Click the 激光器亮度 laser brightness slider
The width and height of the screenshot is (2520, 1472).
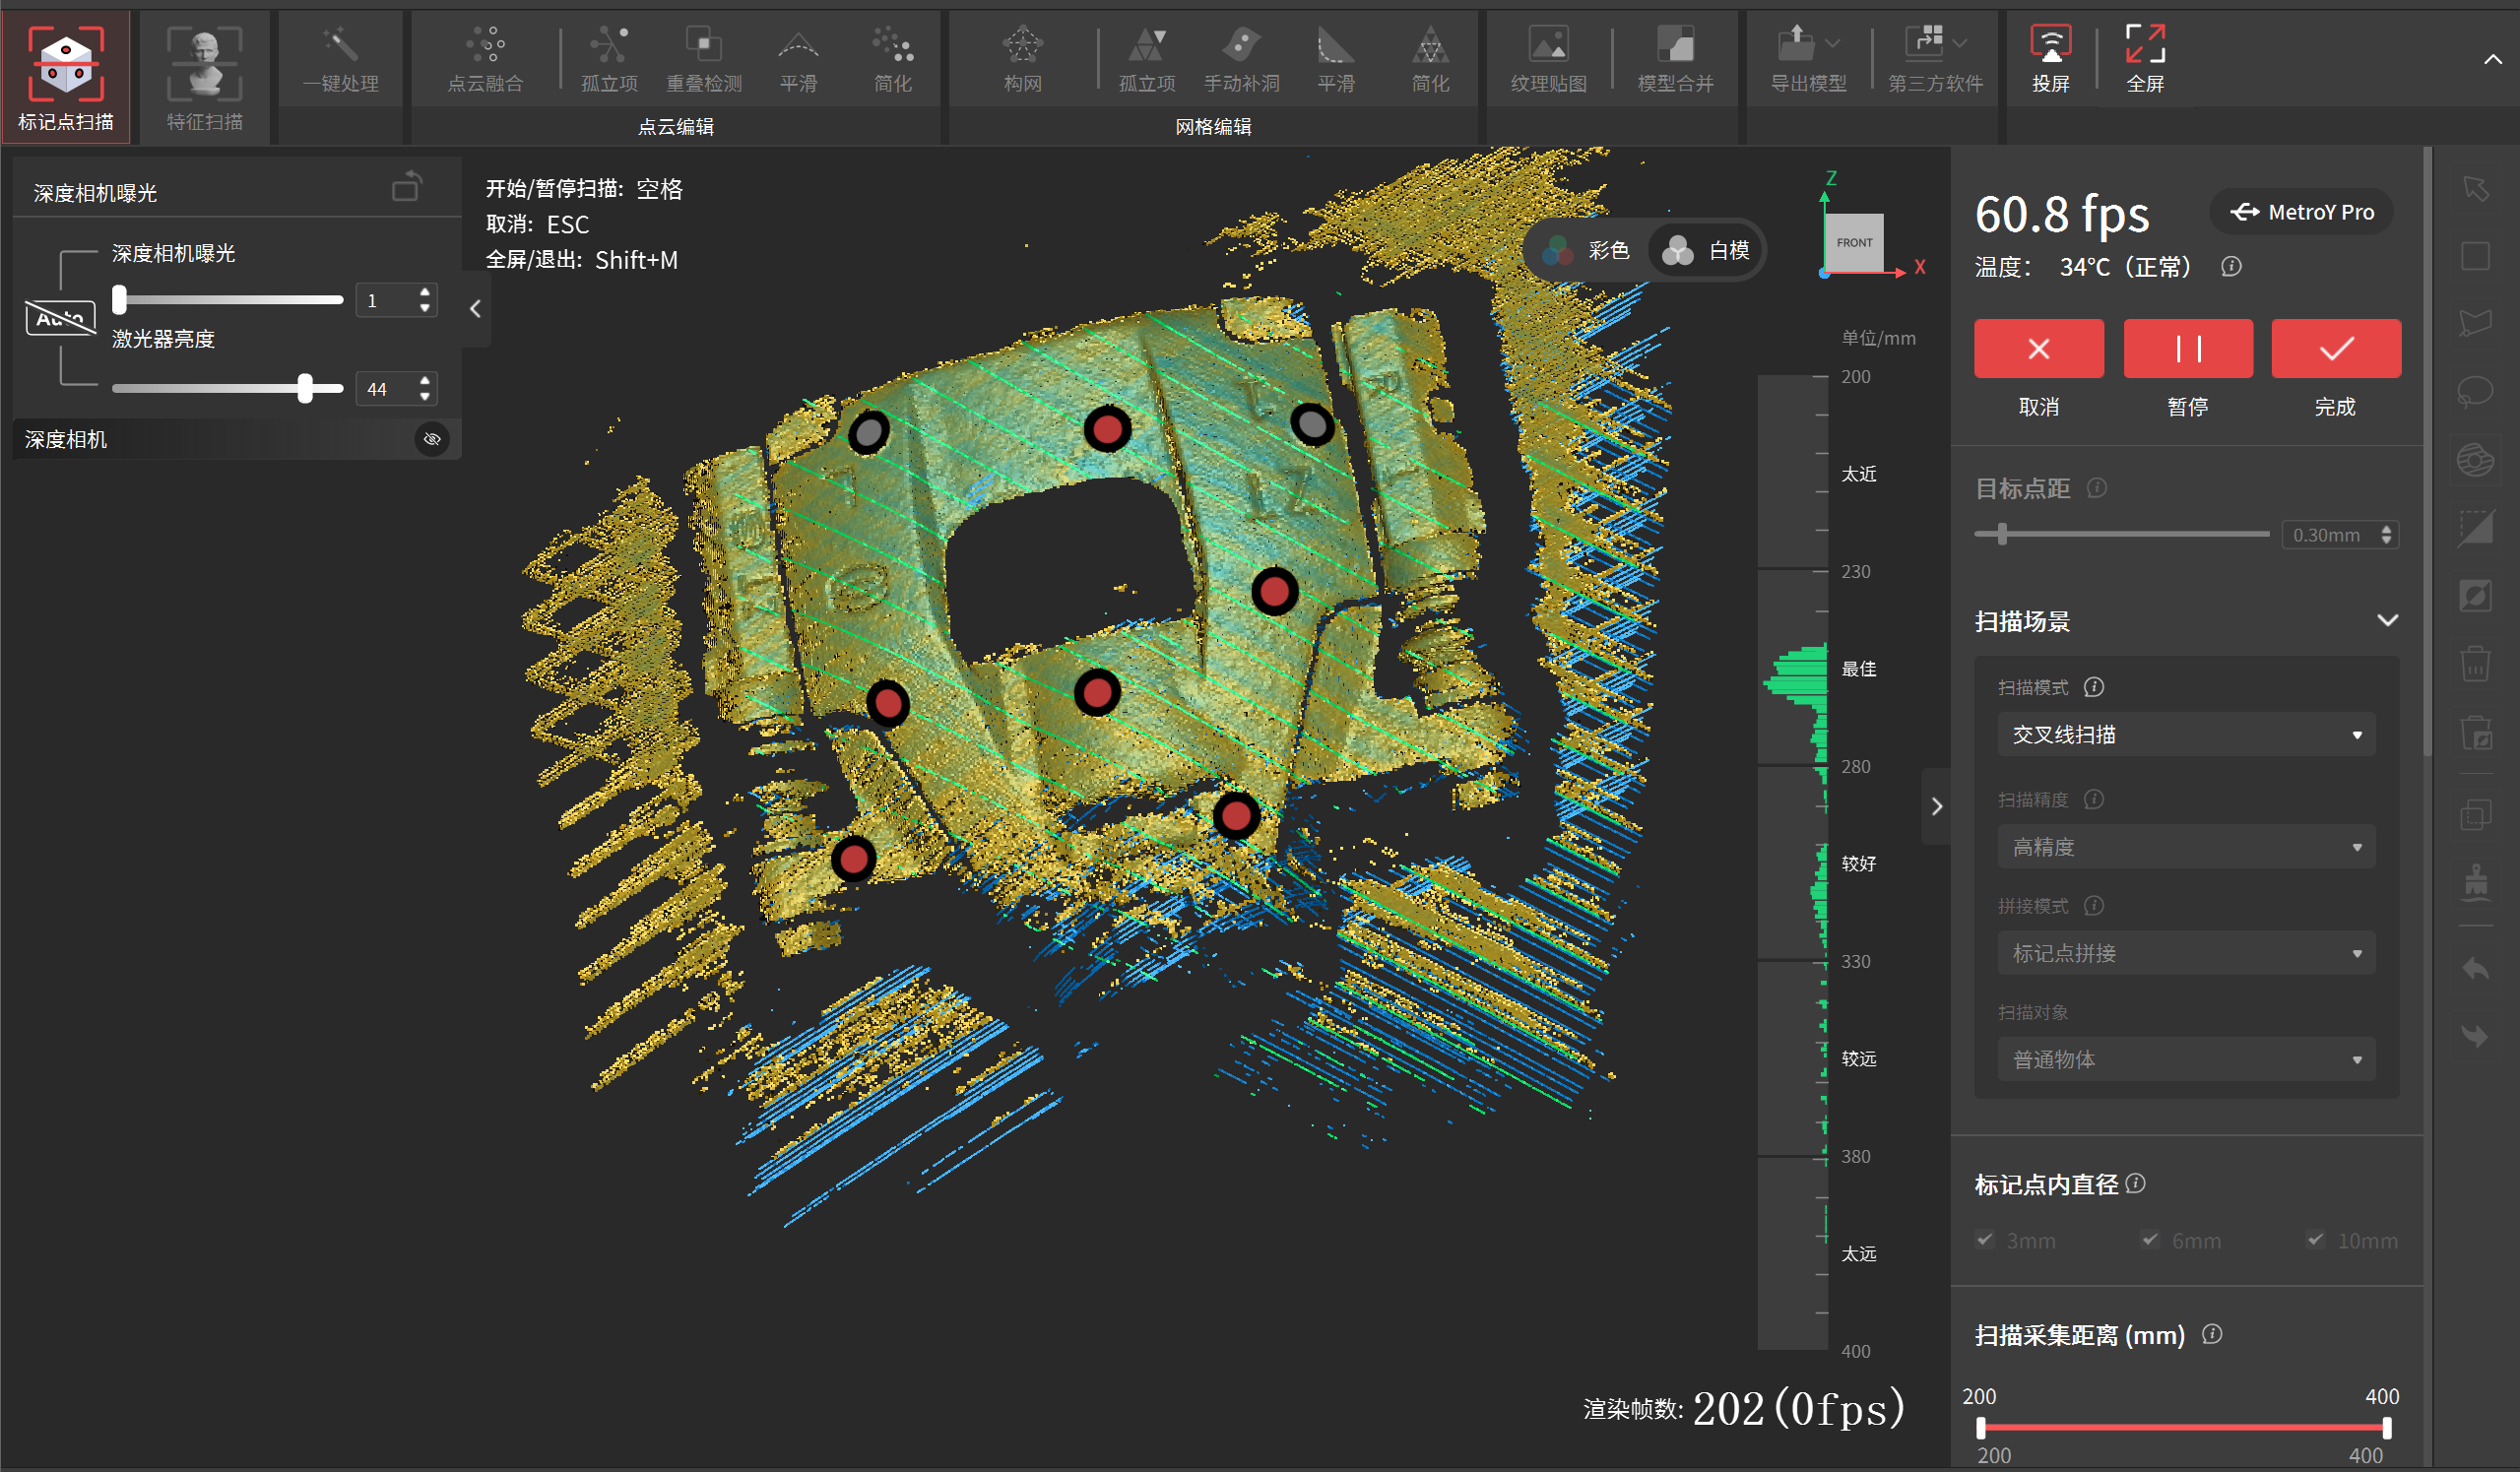click(305, 388)
